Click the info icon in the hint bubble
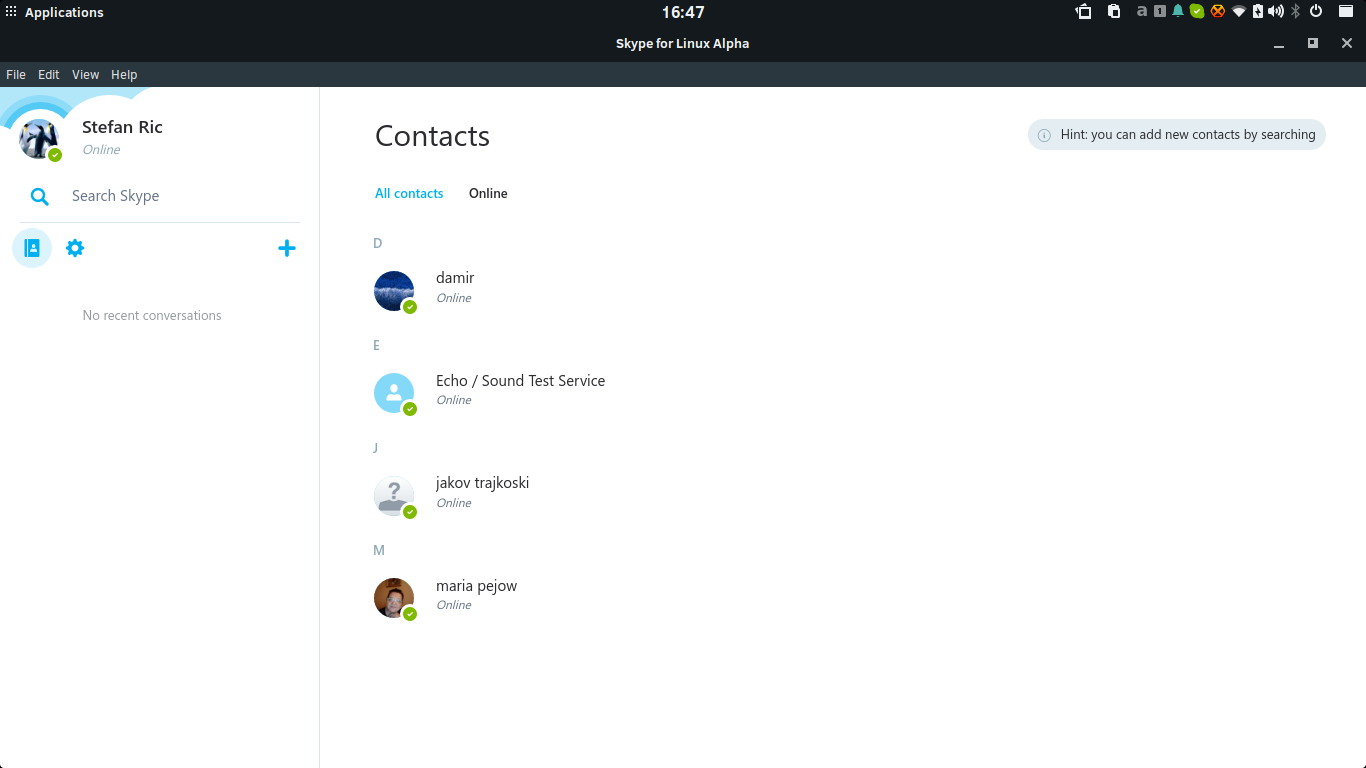1366x768 pixels. (x=1044, y=135)
